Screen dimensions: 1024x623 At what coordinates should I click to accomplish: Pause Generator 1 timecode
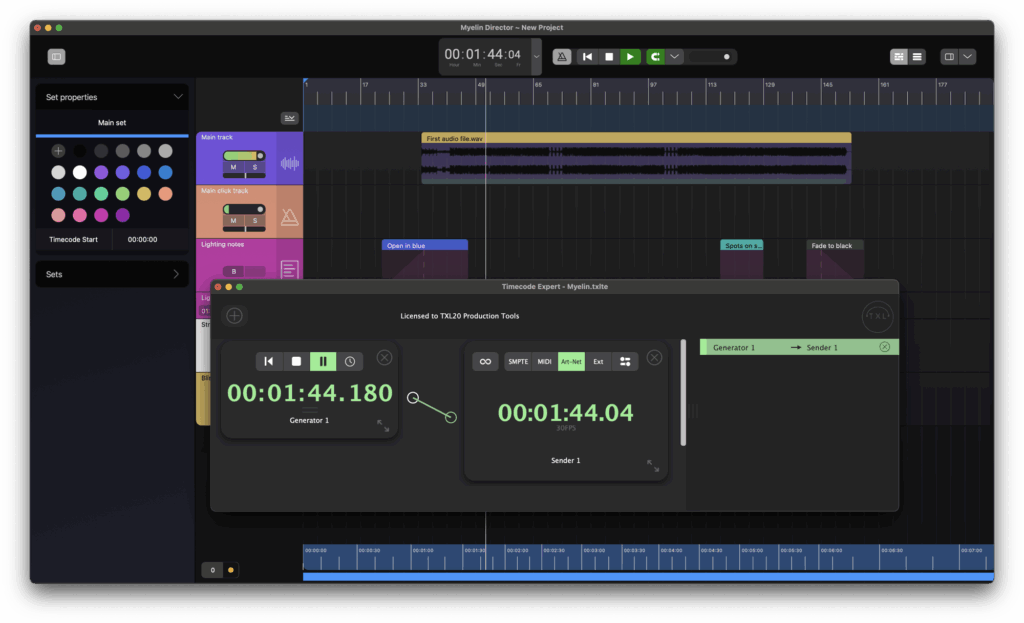[x=323, y=361]
